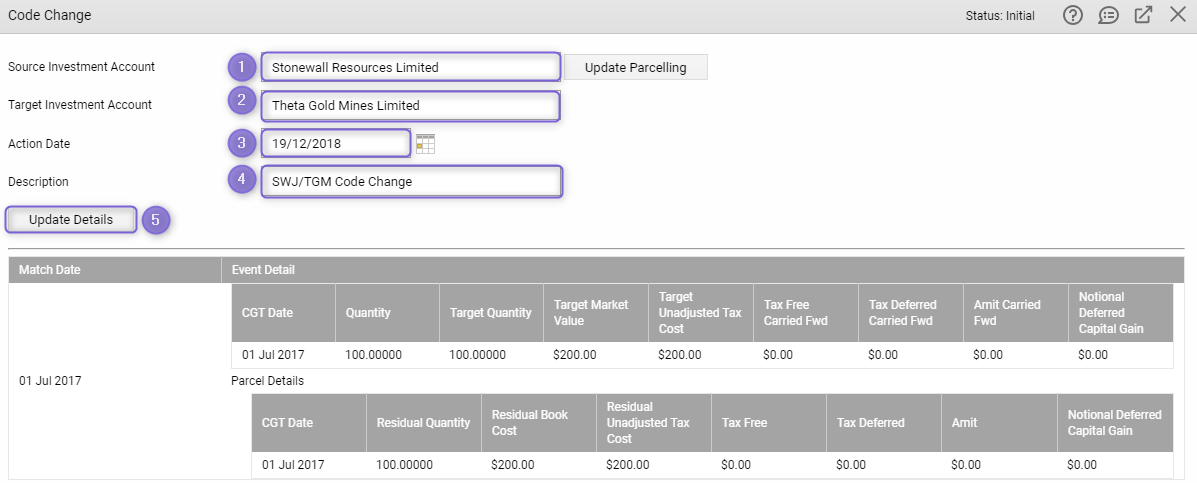Click the Tax Free Carried Fwd header

pos(805,313)
